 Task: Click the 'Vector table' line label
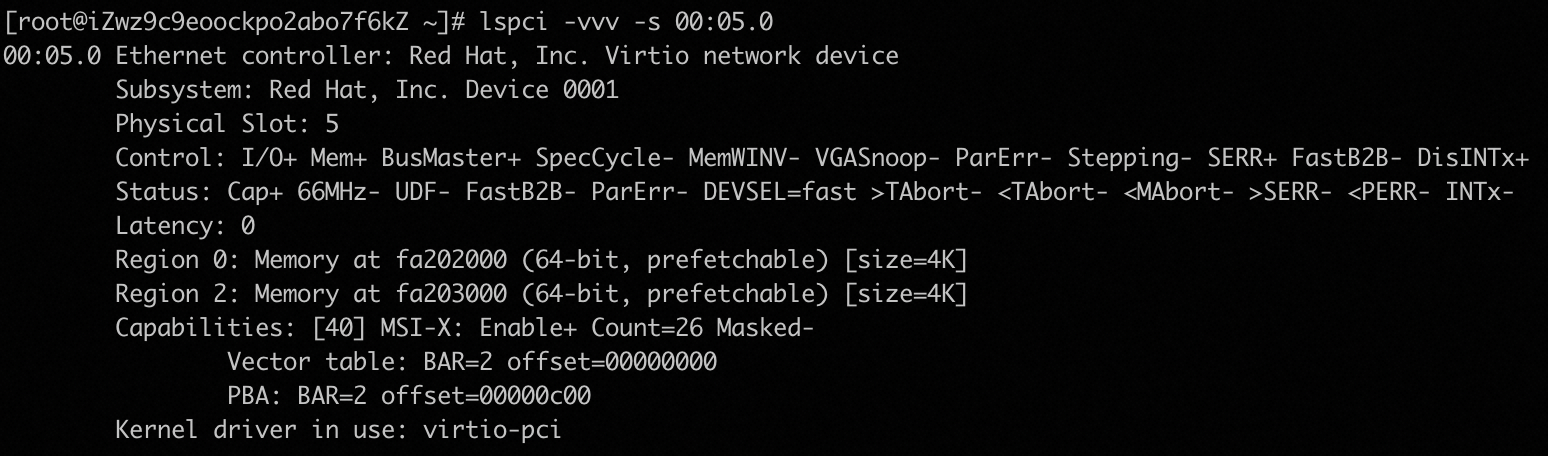click(x=304, y=362)
